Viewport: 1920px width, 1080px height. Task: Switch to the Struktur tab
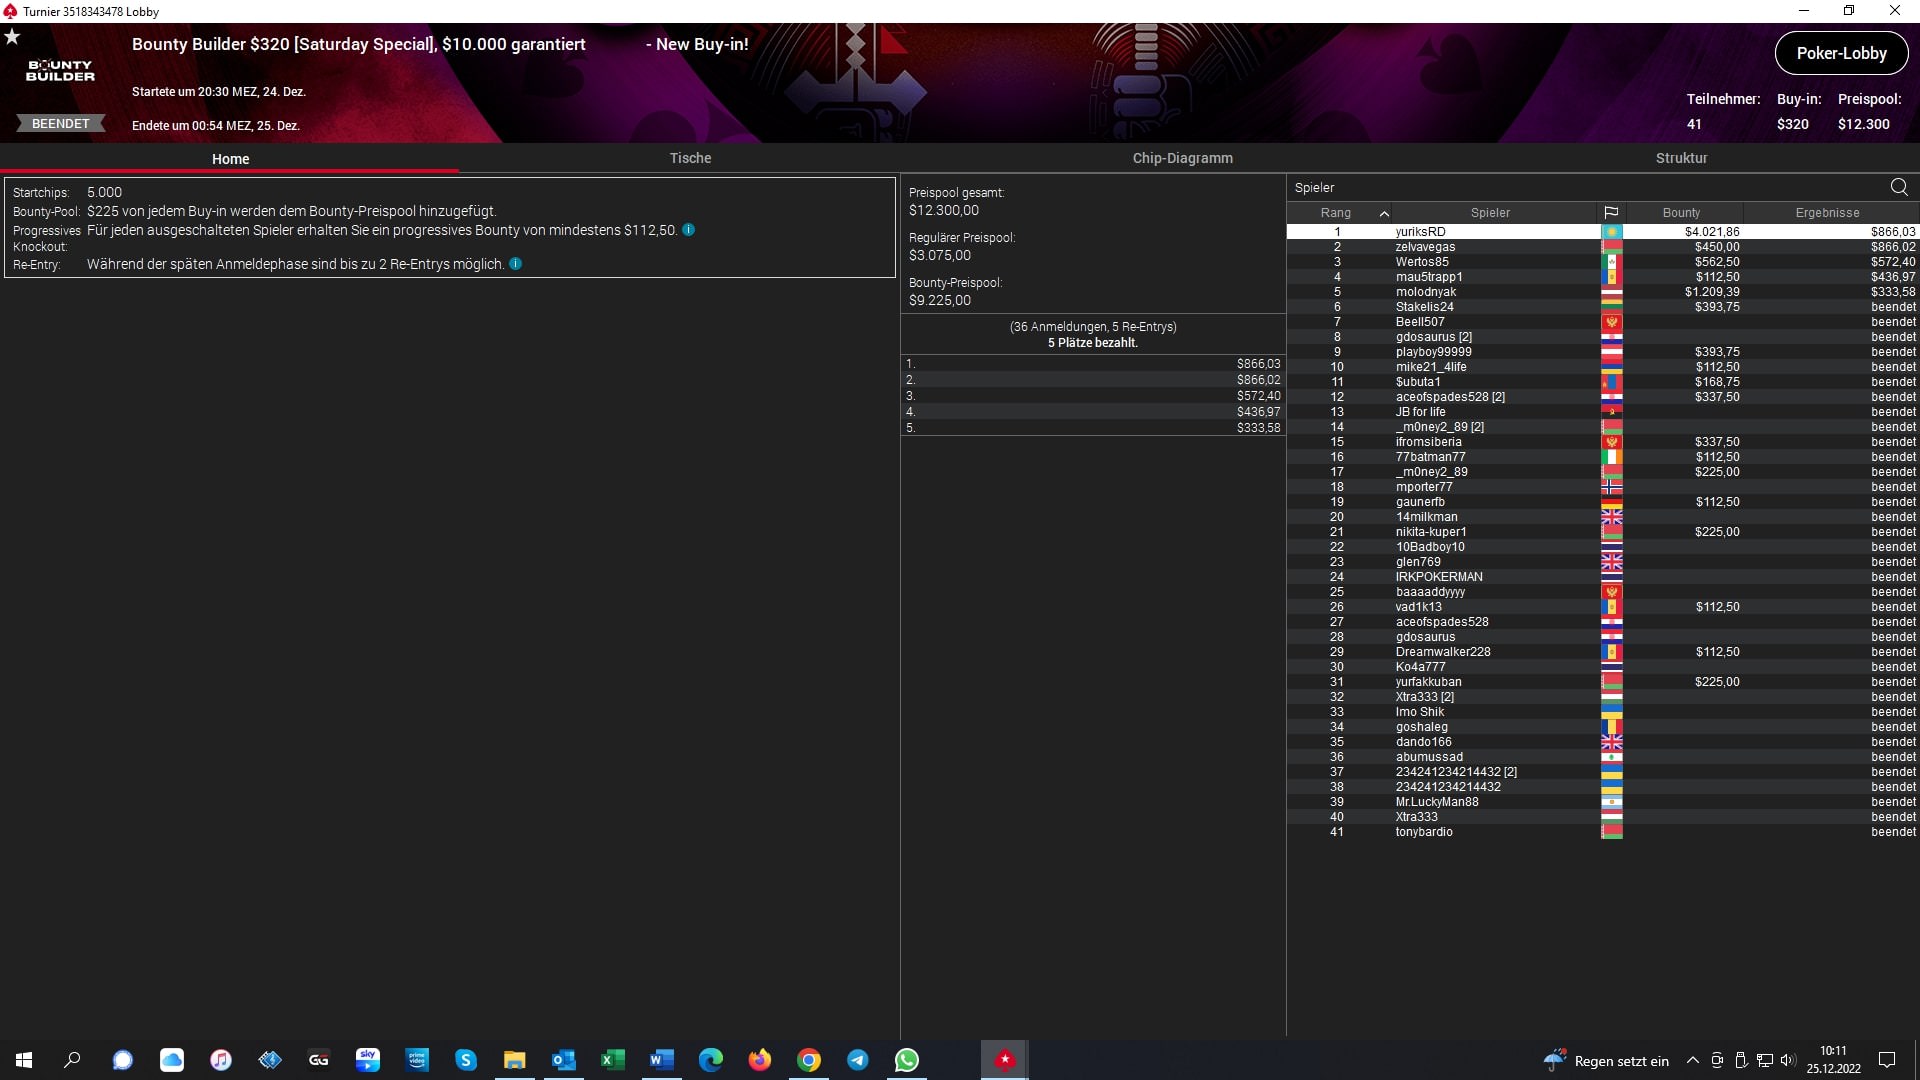click(1681, 158)
